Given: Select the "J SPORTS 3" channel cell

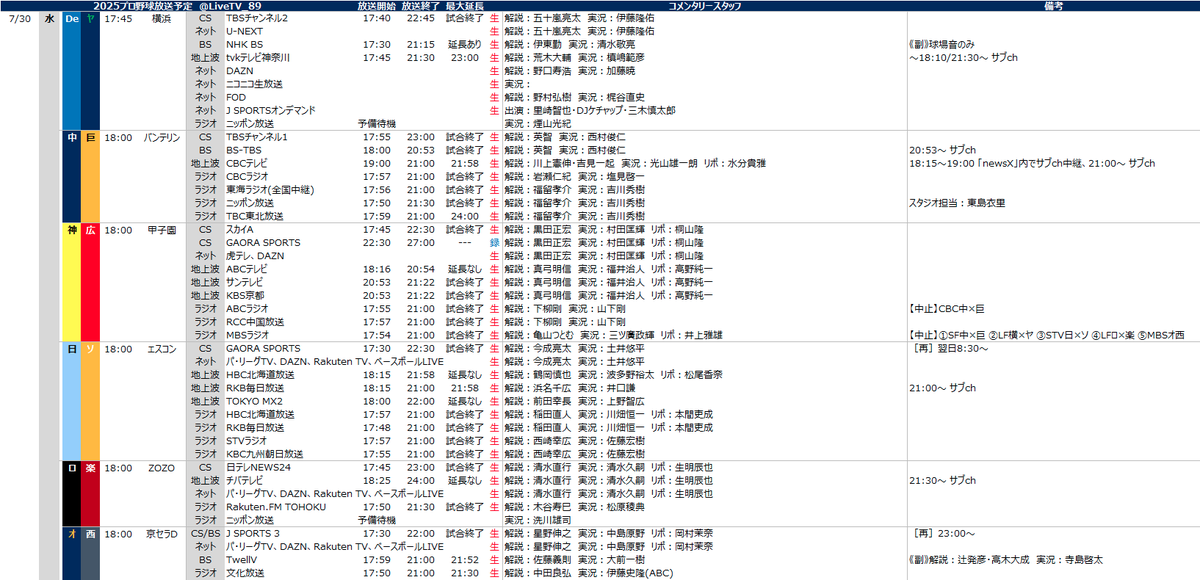Looking at the screenshot, I should [253, 534].
